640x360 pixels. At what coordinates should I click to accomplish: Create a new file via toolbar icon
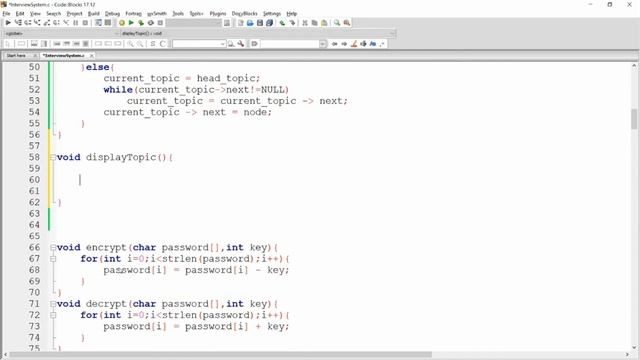pyautogui.click(x=240, y=23)
